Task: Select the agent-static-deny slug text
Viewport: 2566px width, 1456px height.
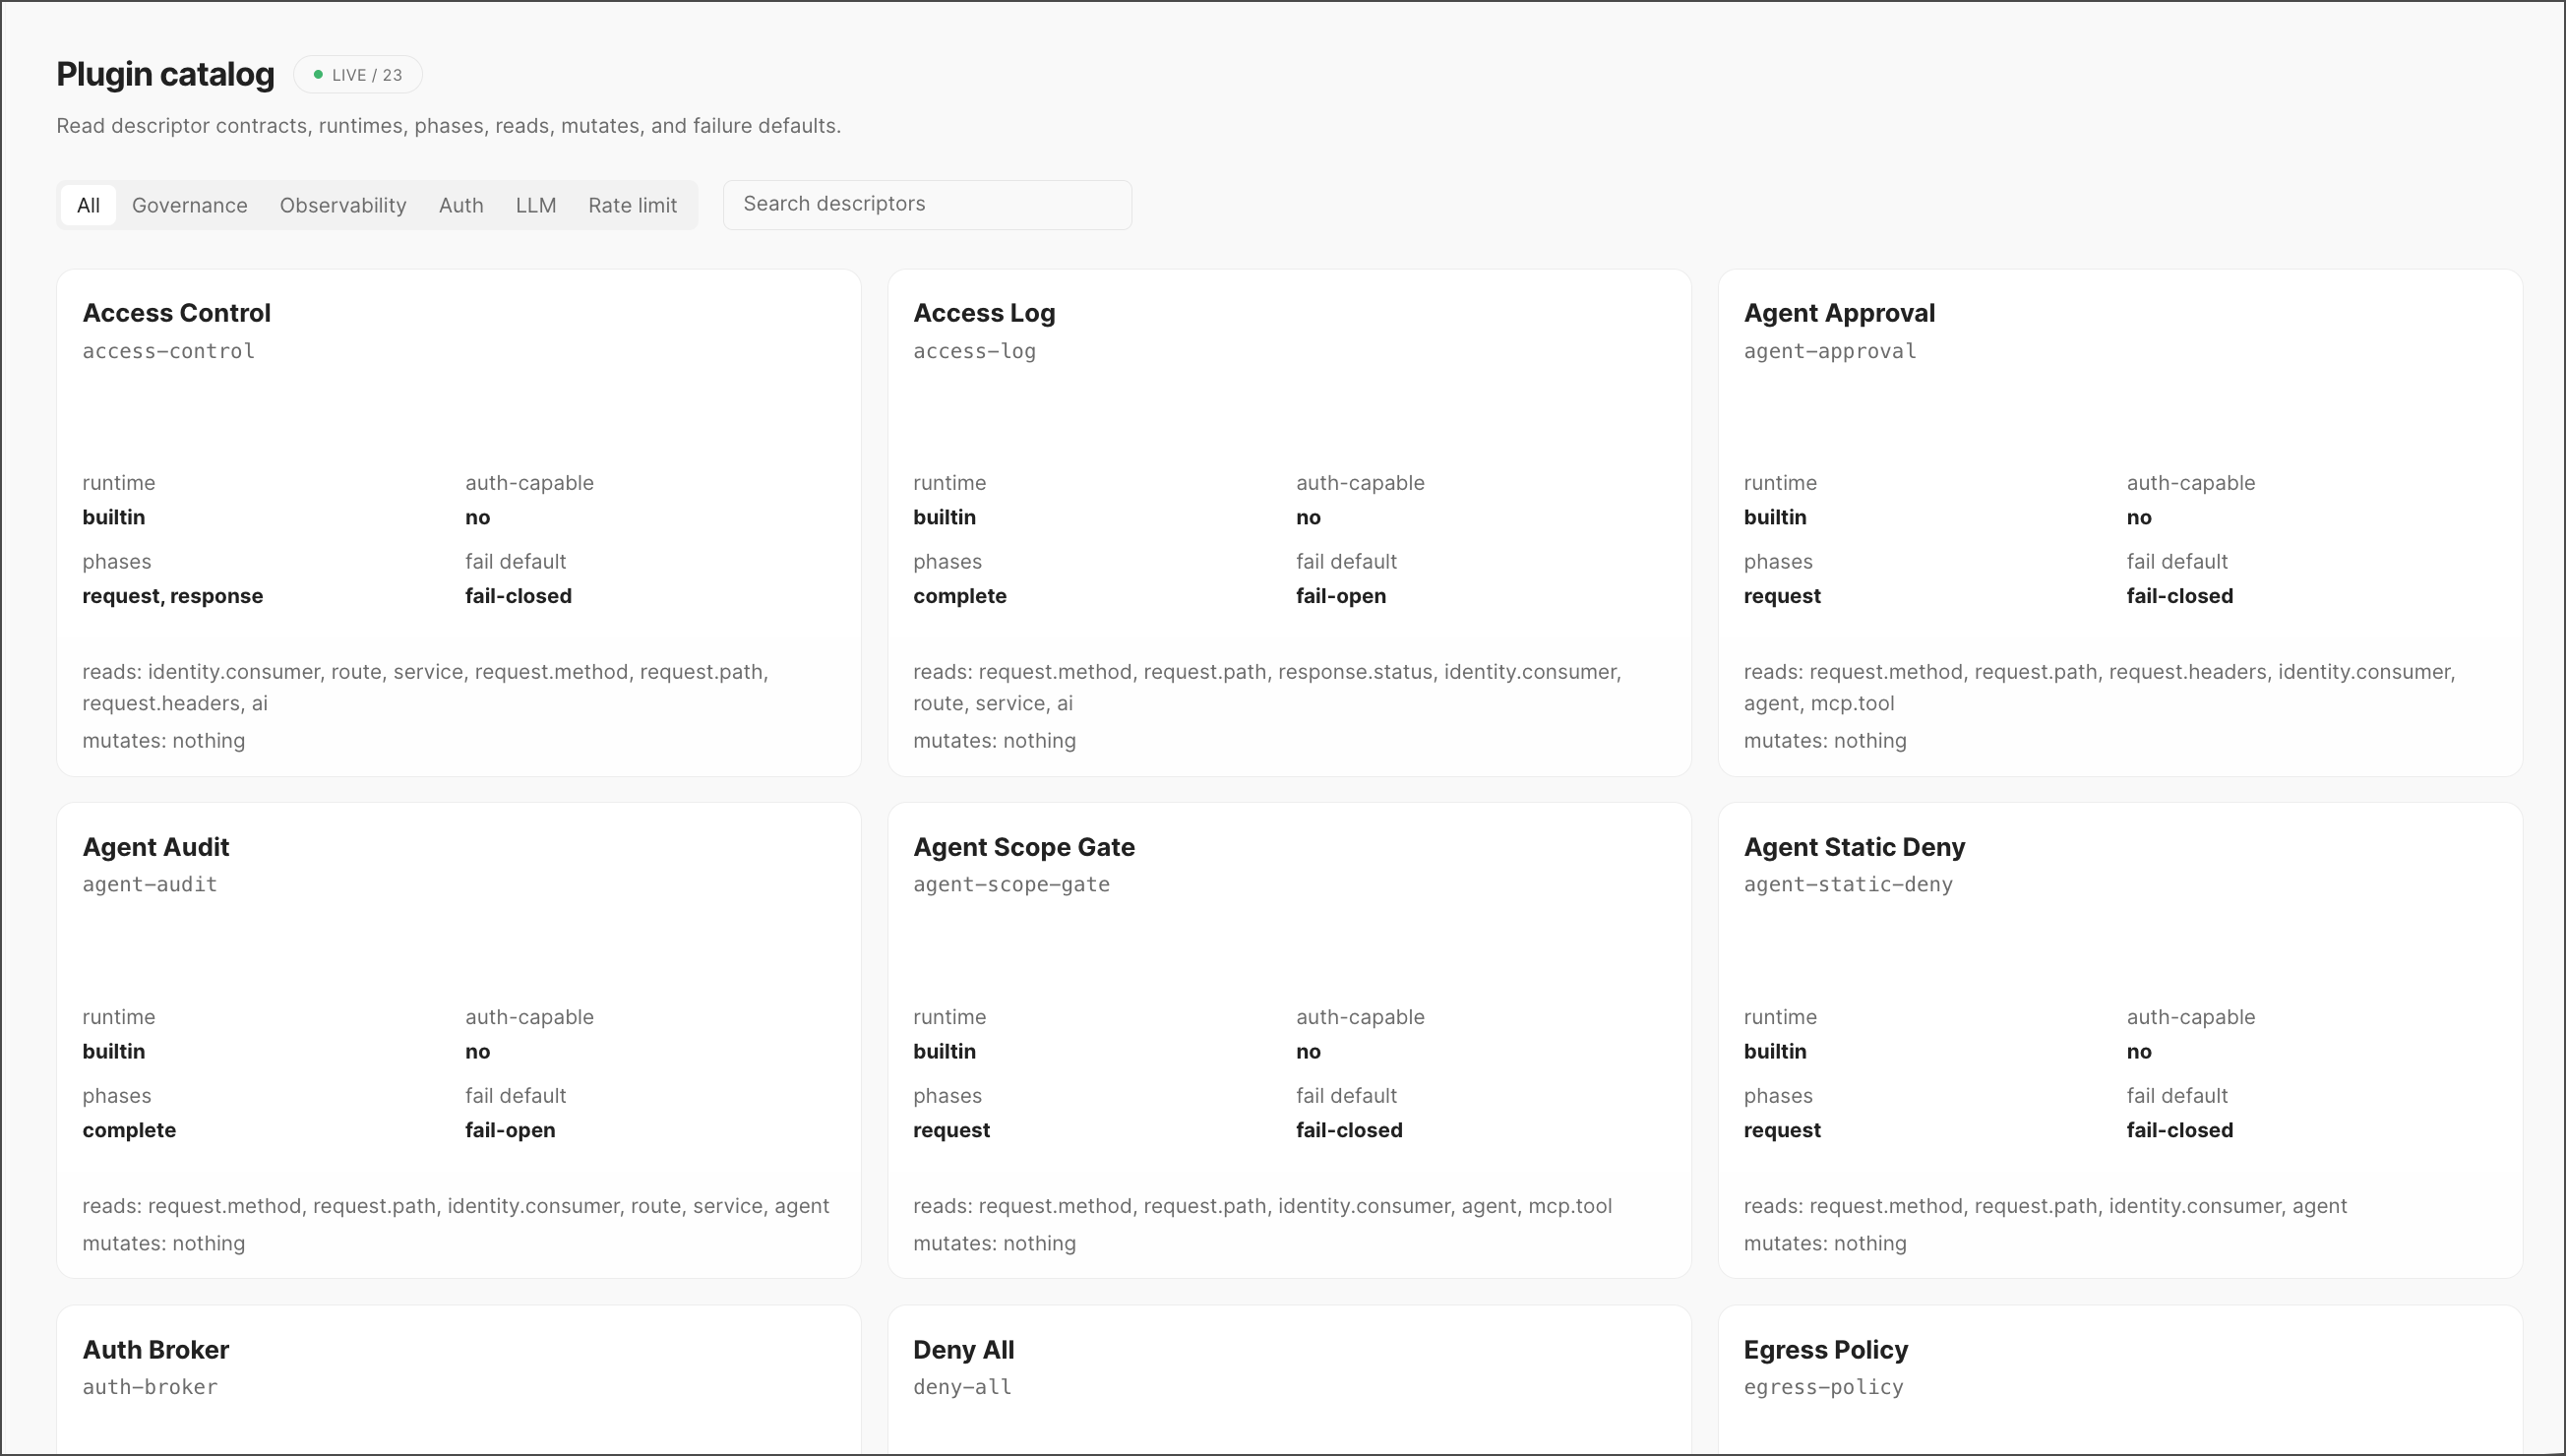Action: tap(1848, 884)
